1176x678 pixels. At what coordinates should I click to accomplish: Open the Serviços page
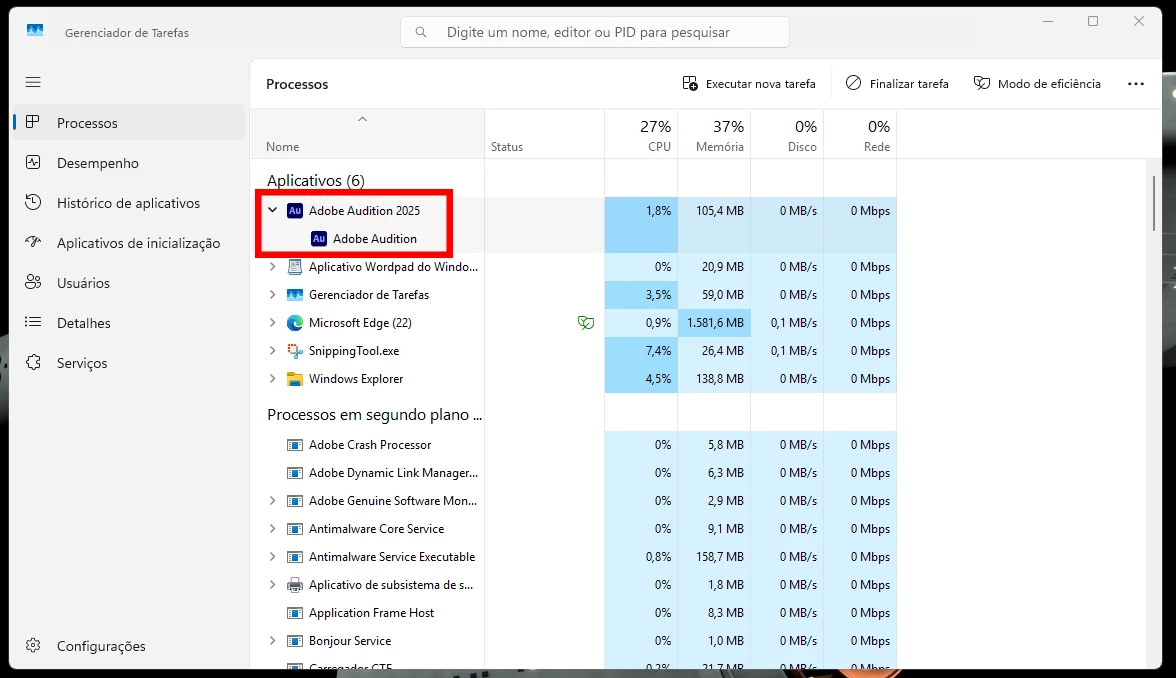(129, 362)
